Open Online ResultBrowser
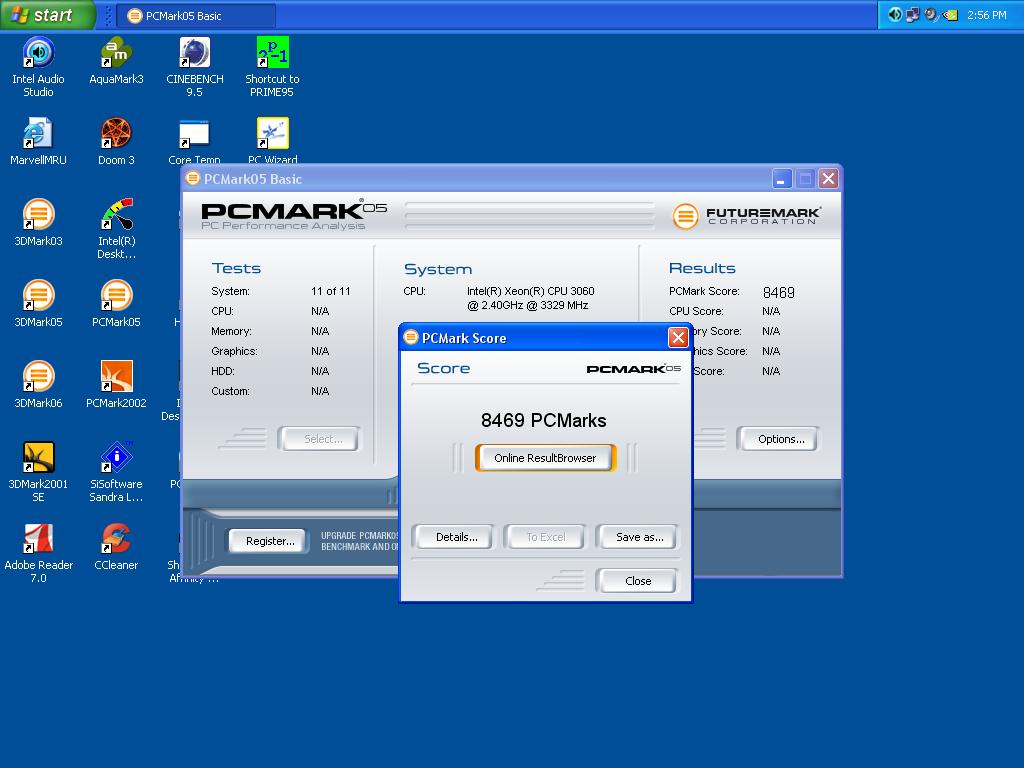 (545, 458)
